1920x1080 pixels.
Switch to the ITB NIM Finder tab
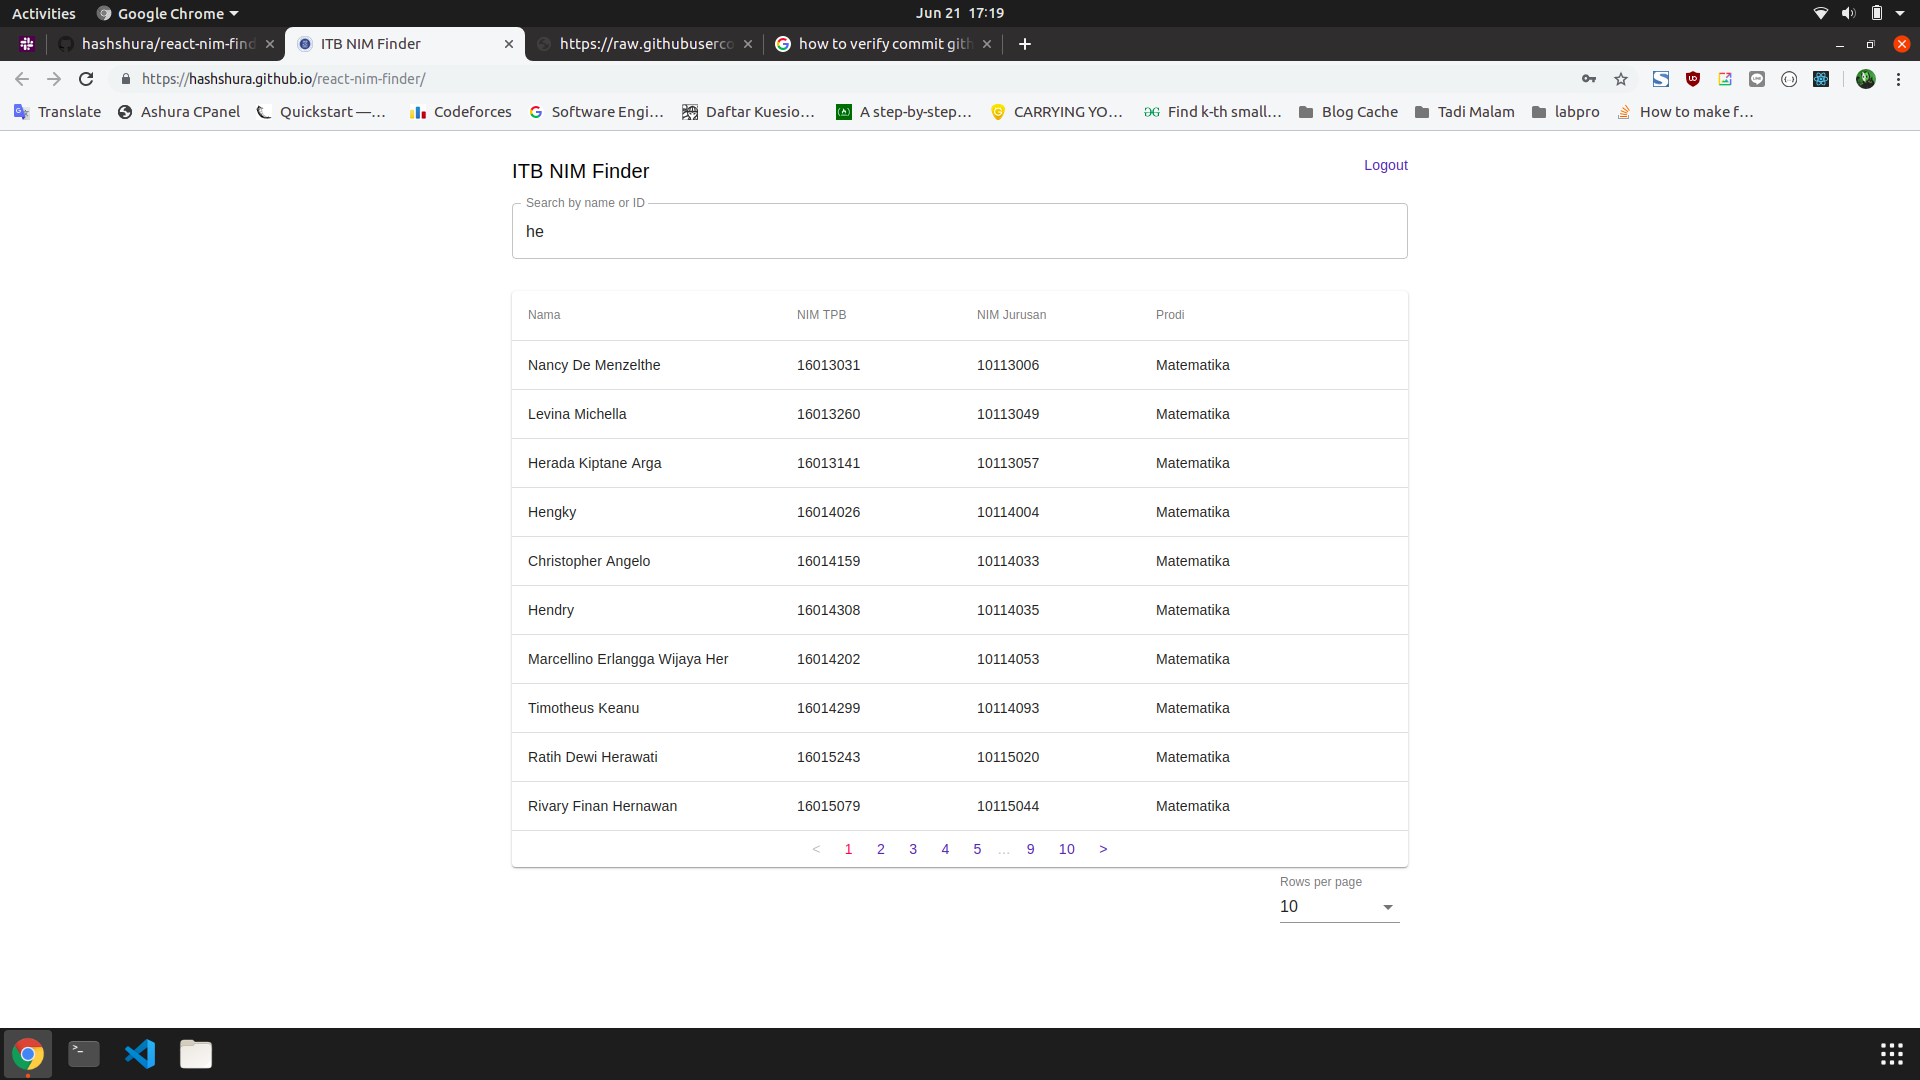pyautogui.click(x=370, y=44)
